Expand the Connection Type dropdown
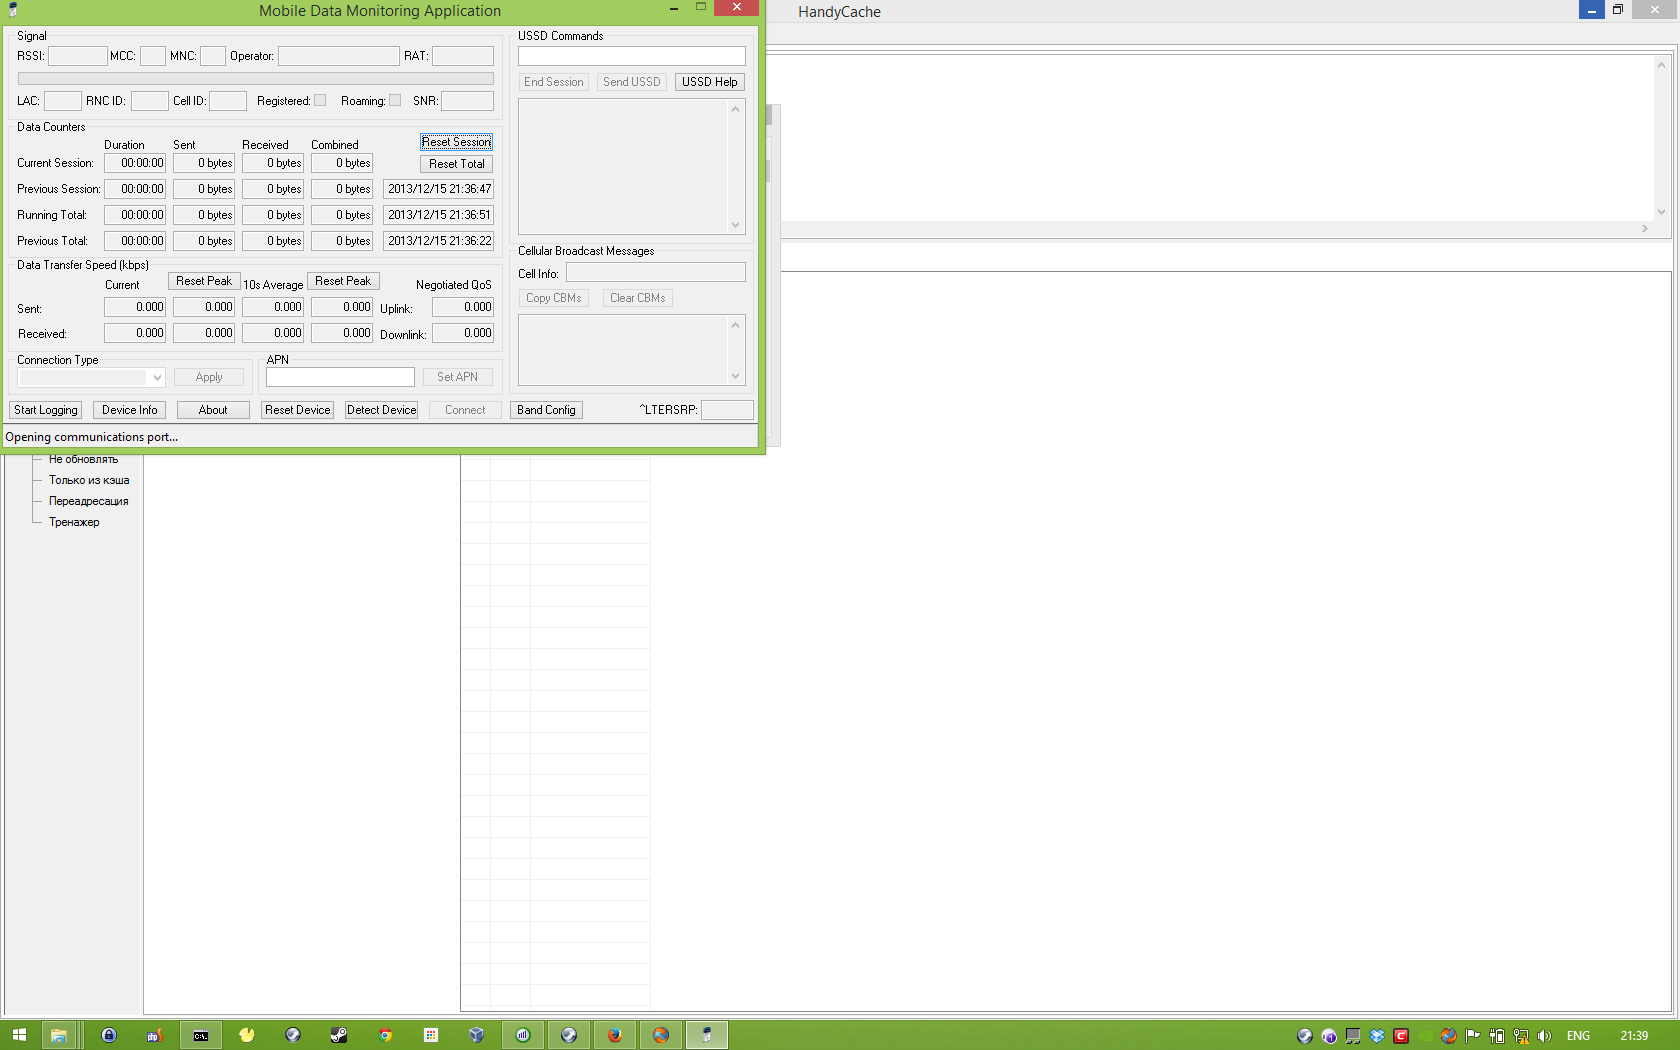 coord(157,378)
